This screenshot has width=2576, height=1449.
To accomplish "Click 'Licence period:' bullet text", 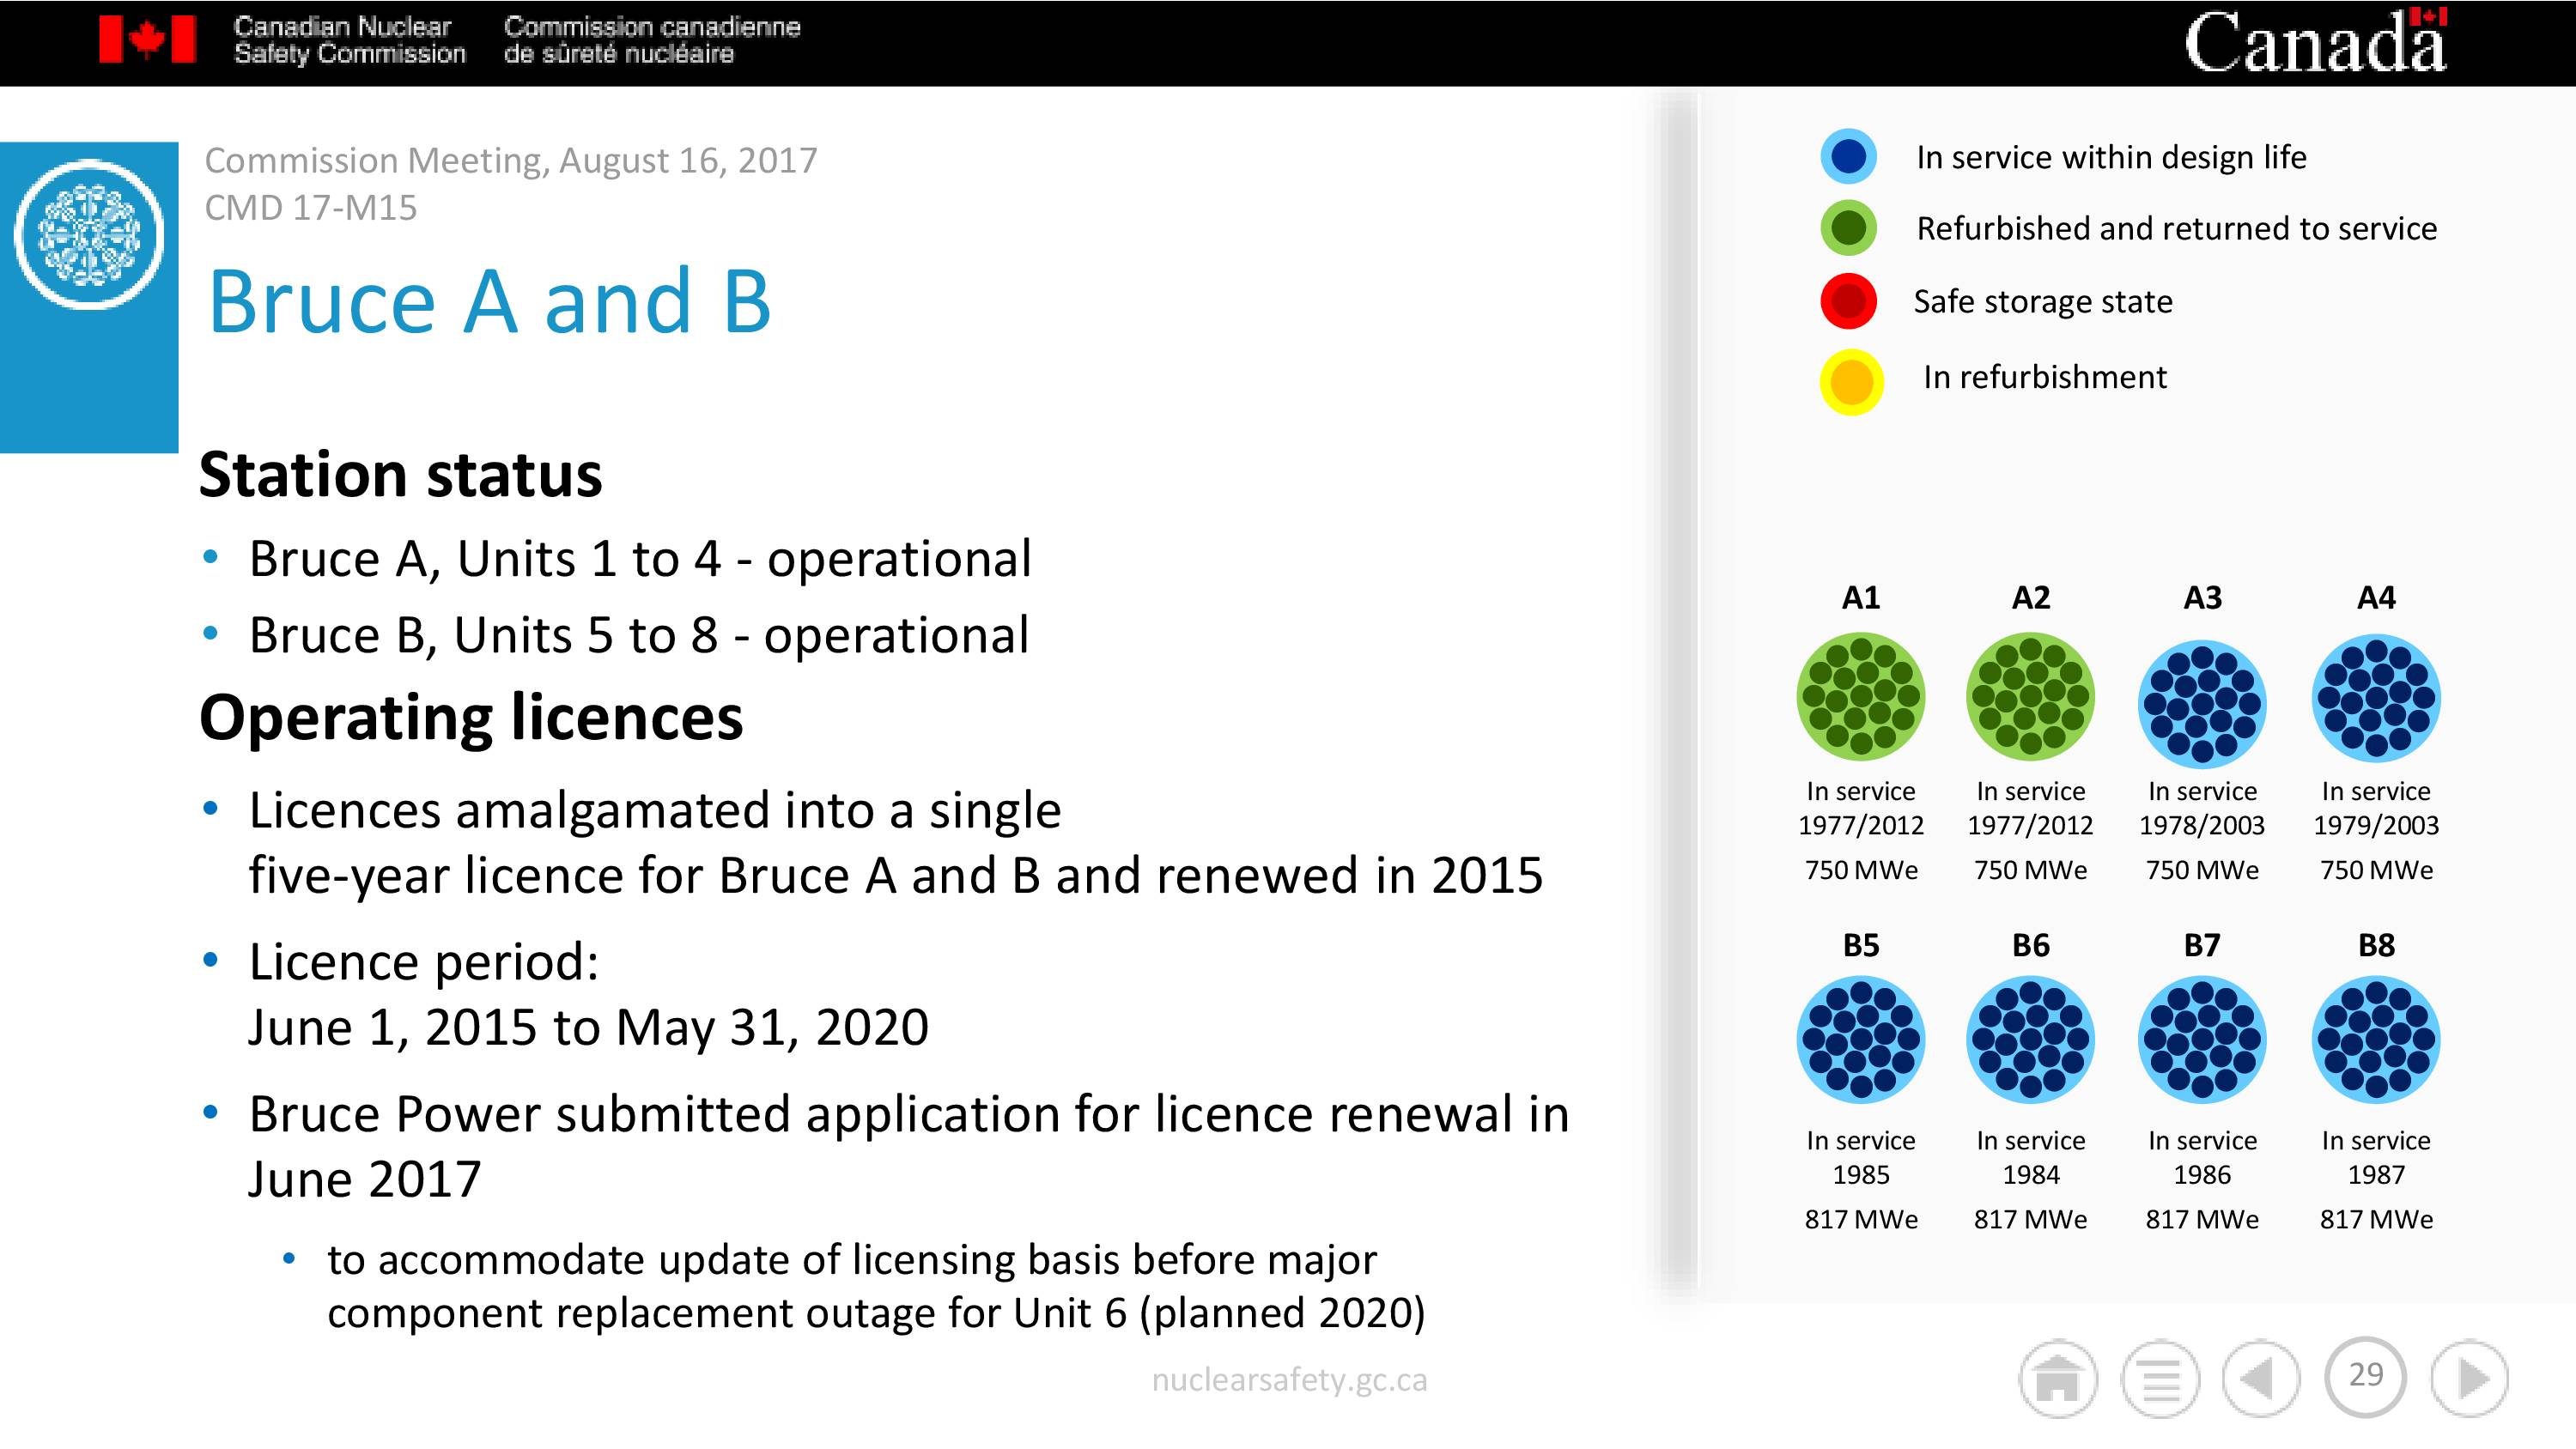I will pos(424,962).
